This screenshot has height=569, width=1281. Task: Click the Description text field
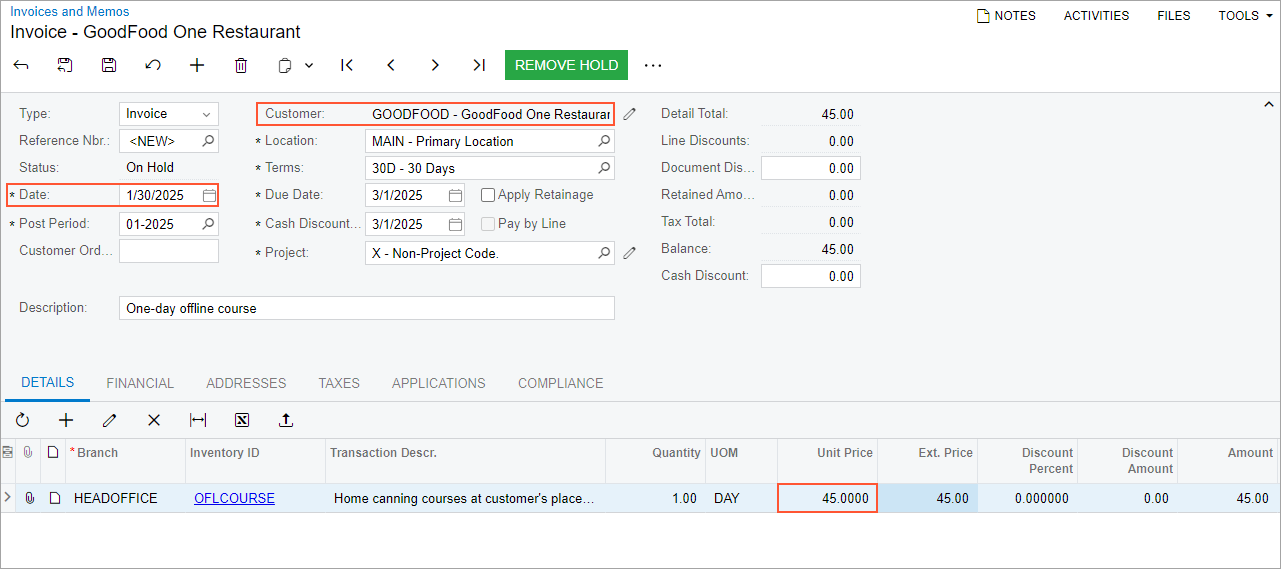pyautogui.click(x=366, y=308)
